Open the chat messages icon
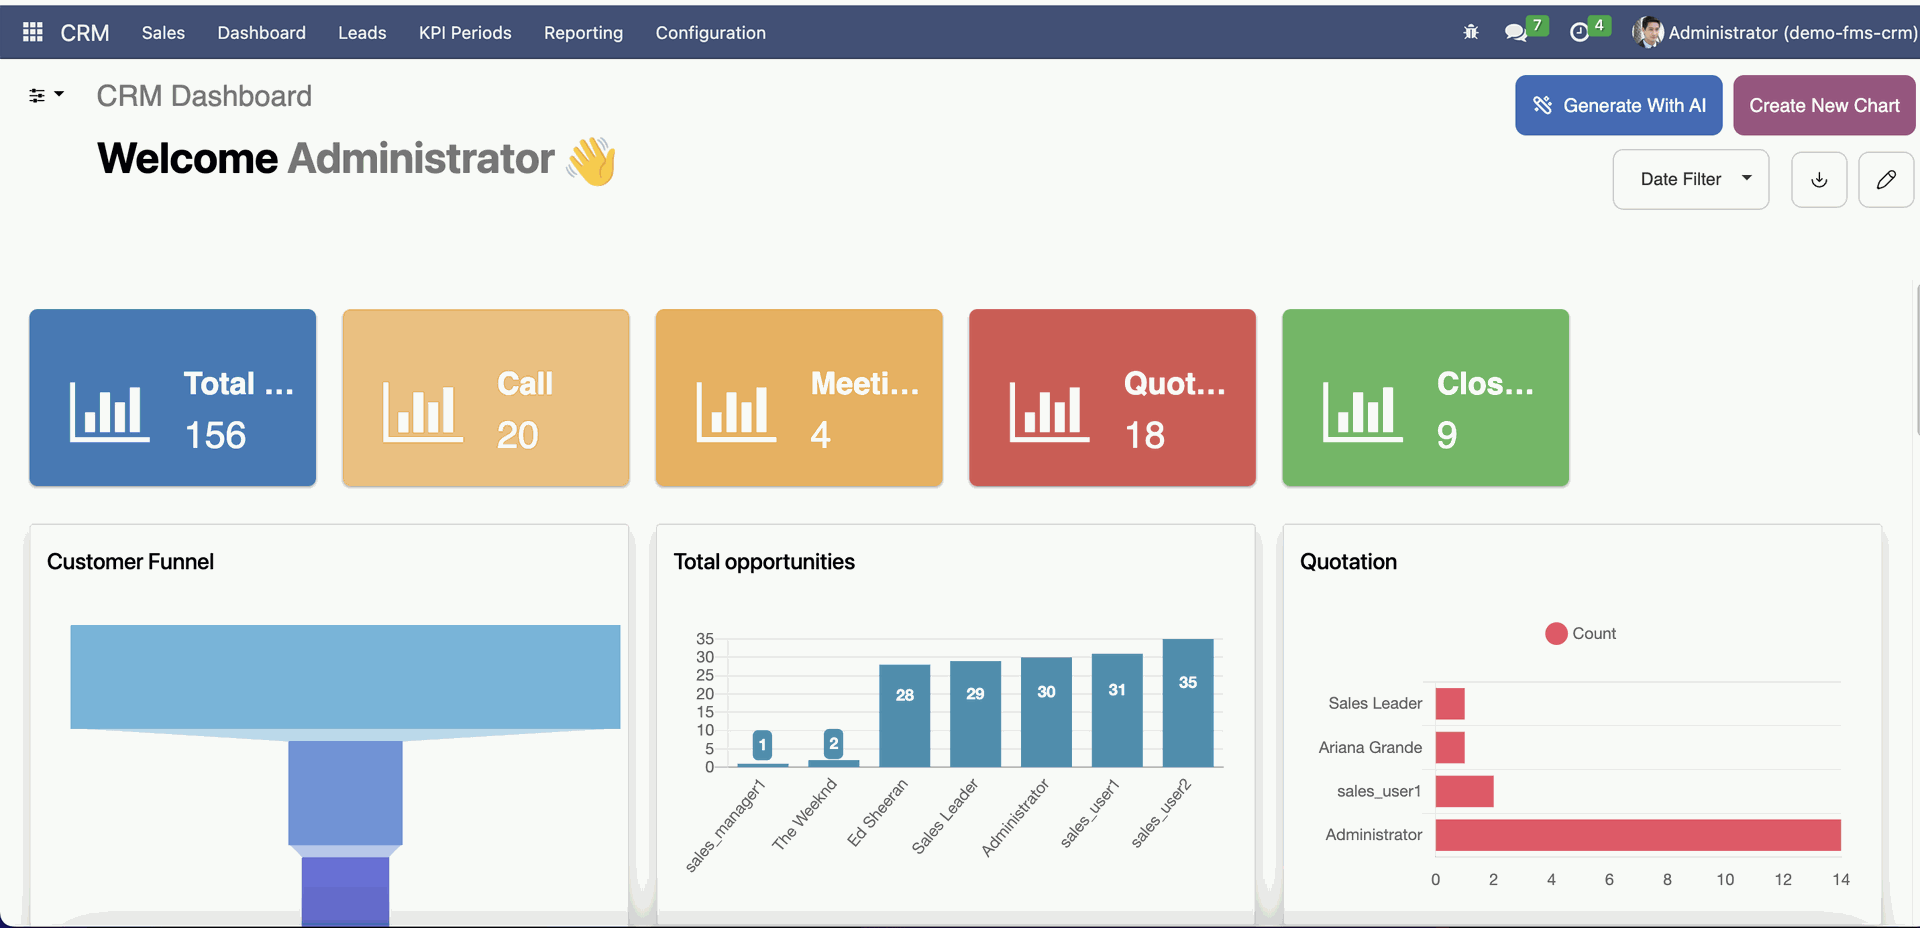This screenshot has height=928, width=1920. pyautogui.click(x=1515, y=33)
